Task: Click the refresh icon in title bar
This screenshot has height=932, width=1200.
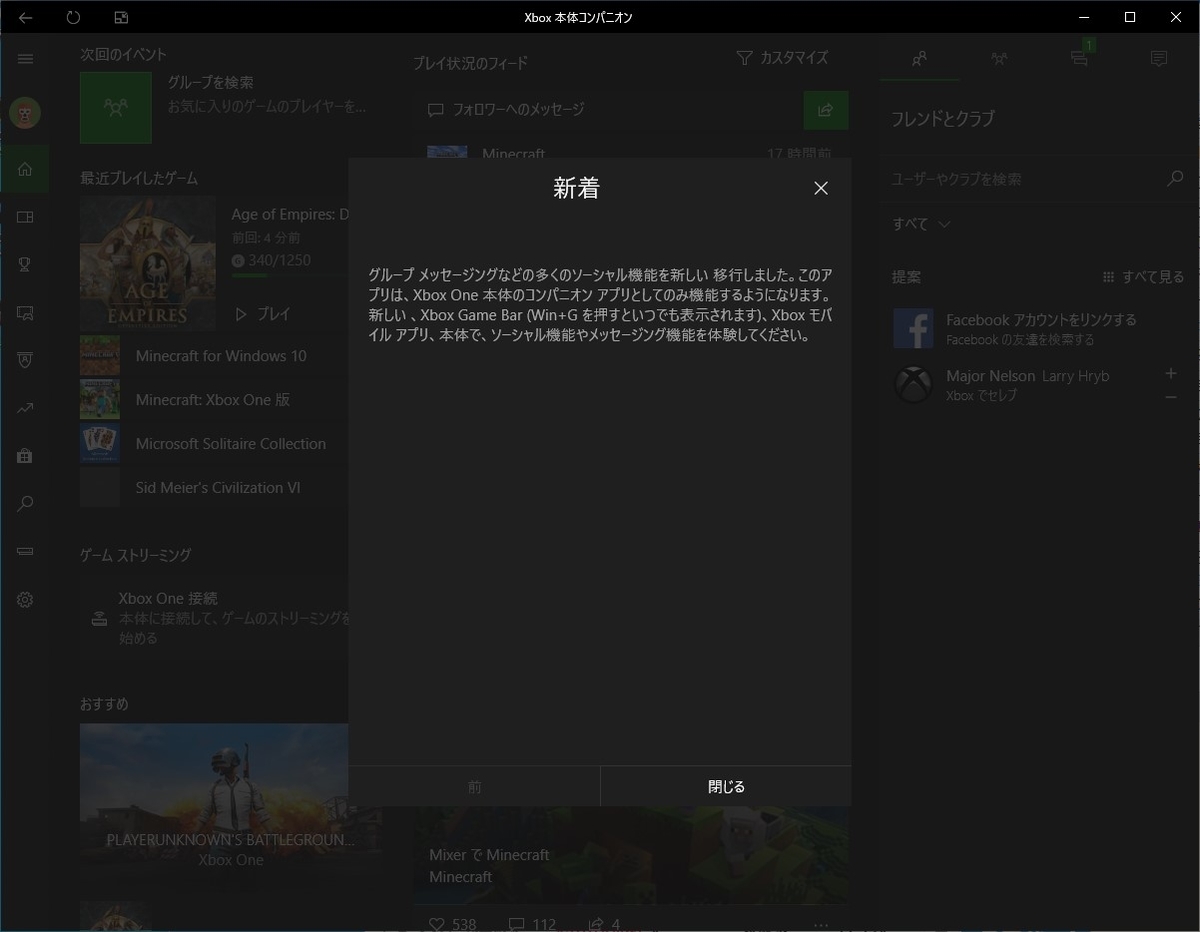Action: click(73, 17)
